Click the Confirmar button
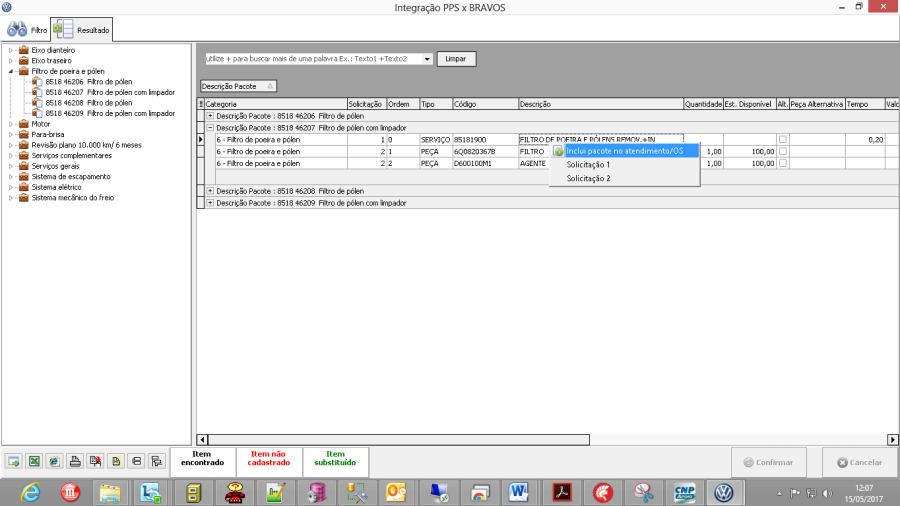The height and width of the screenshot is (506, 900). pyautogui.click(x=769, y=462)
